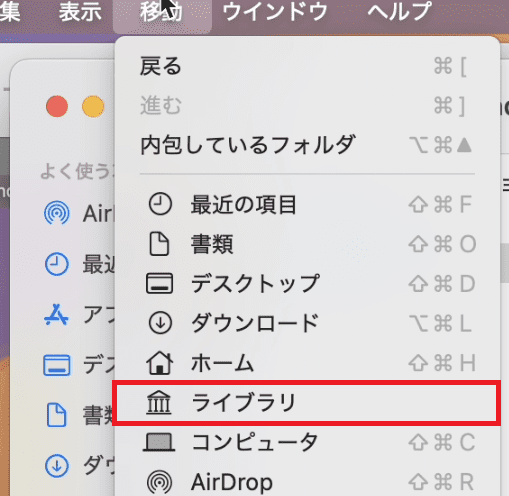Click the laptop icon beside コンピュータ
509x496 pixels.
coord(159,442)
